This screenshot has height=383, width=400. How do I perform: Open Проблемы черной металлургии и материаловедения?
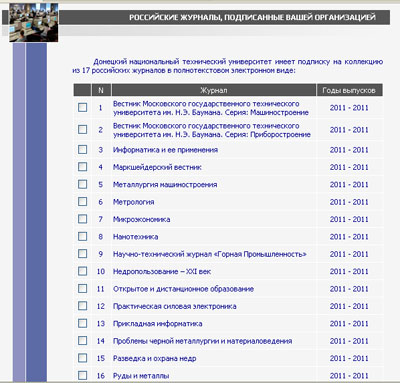[x=202, y=341]
